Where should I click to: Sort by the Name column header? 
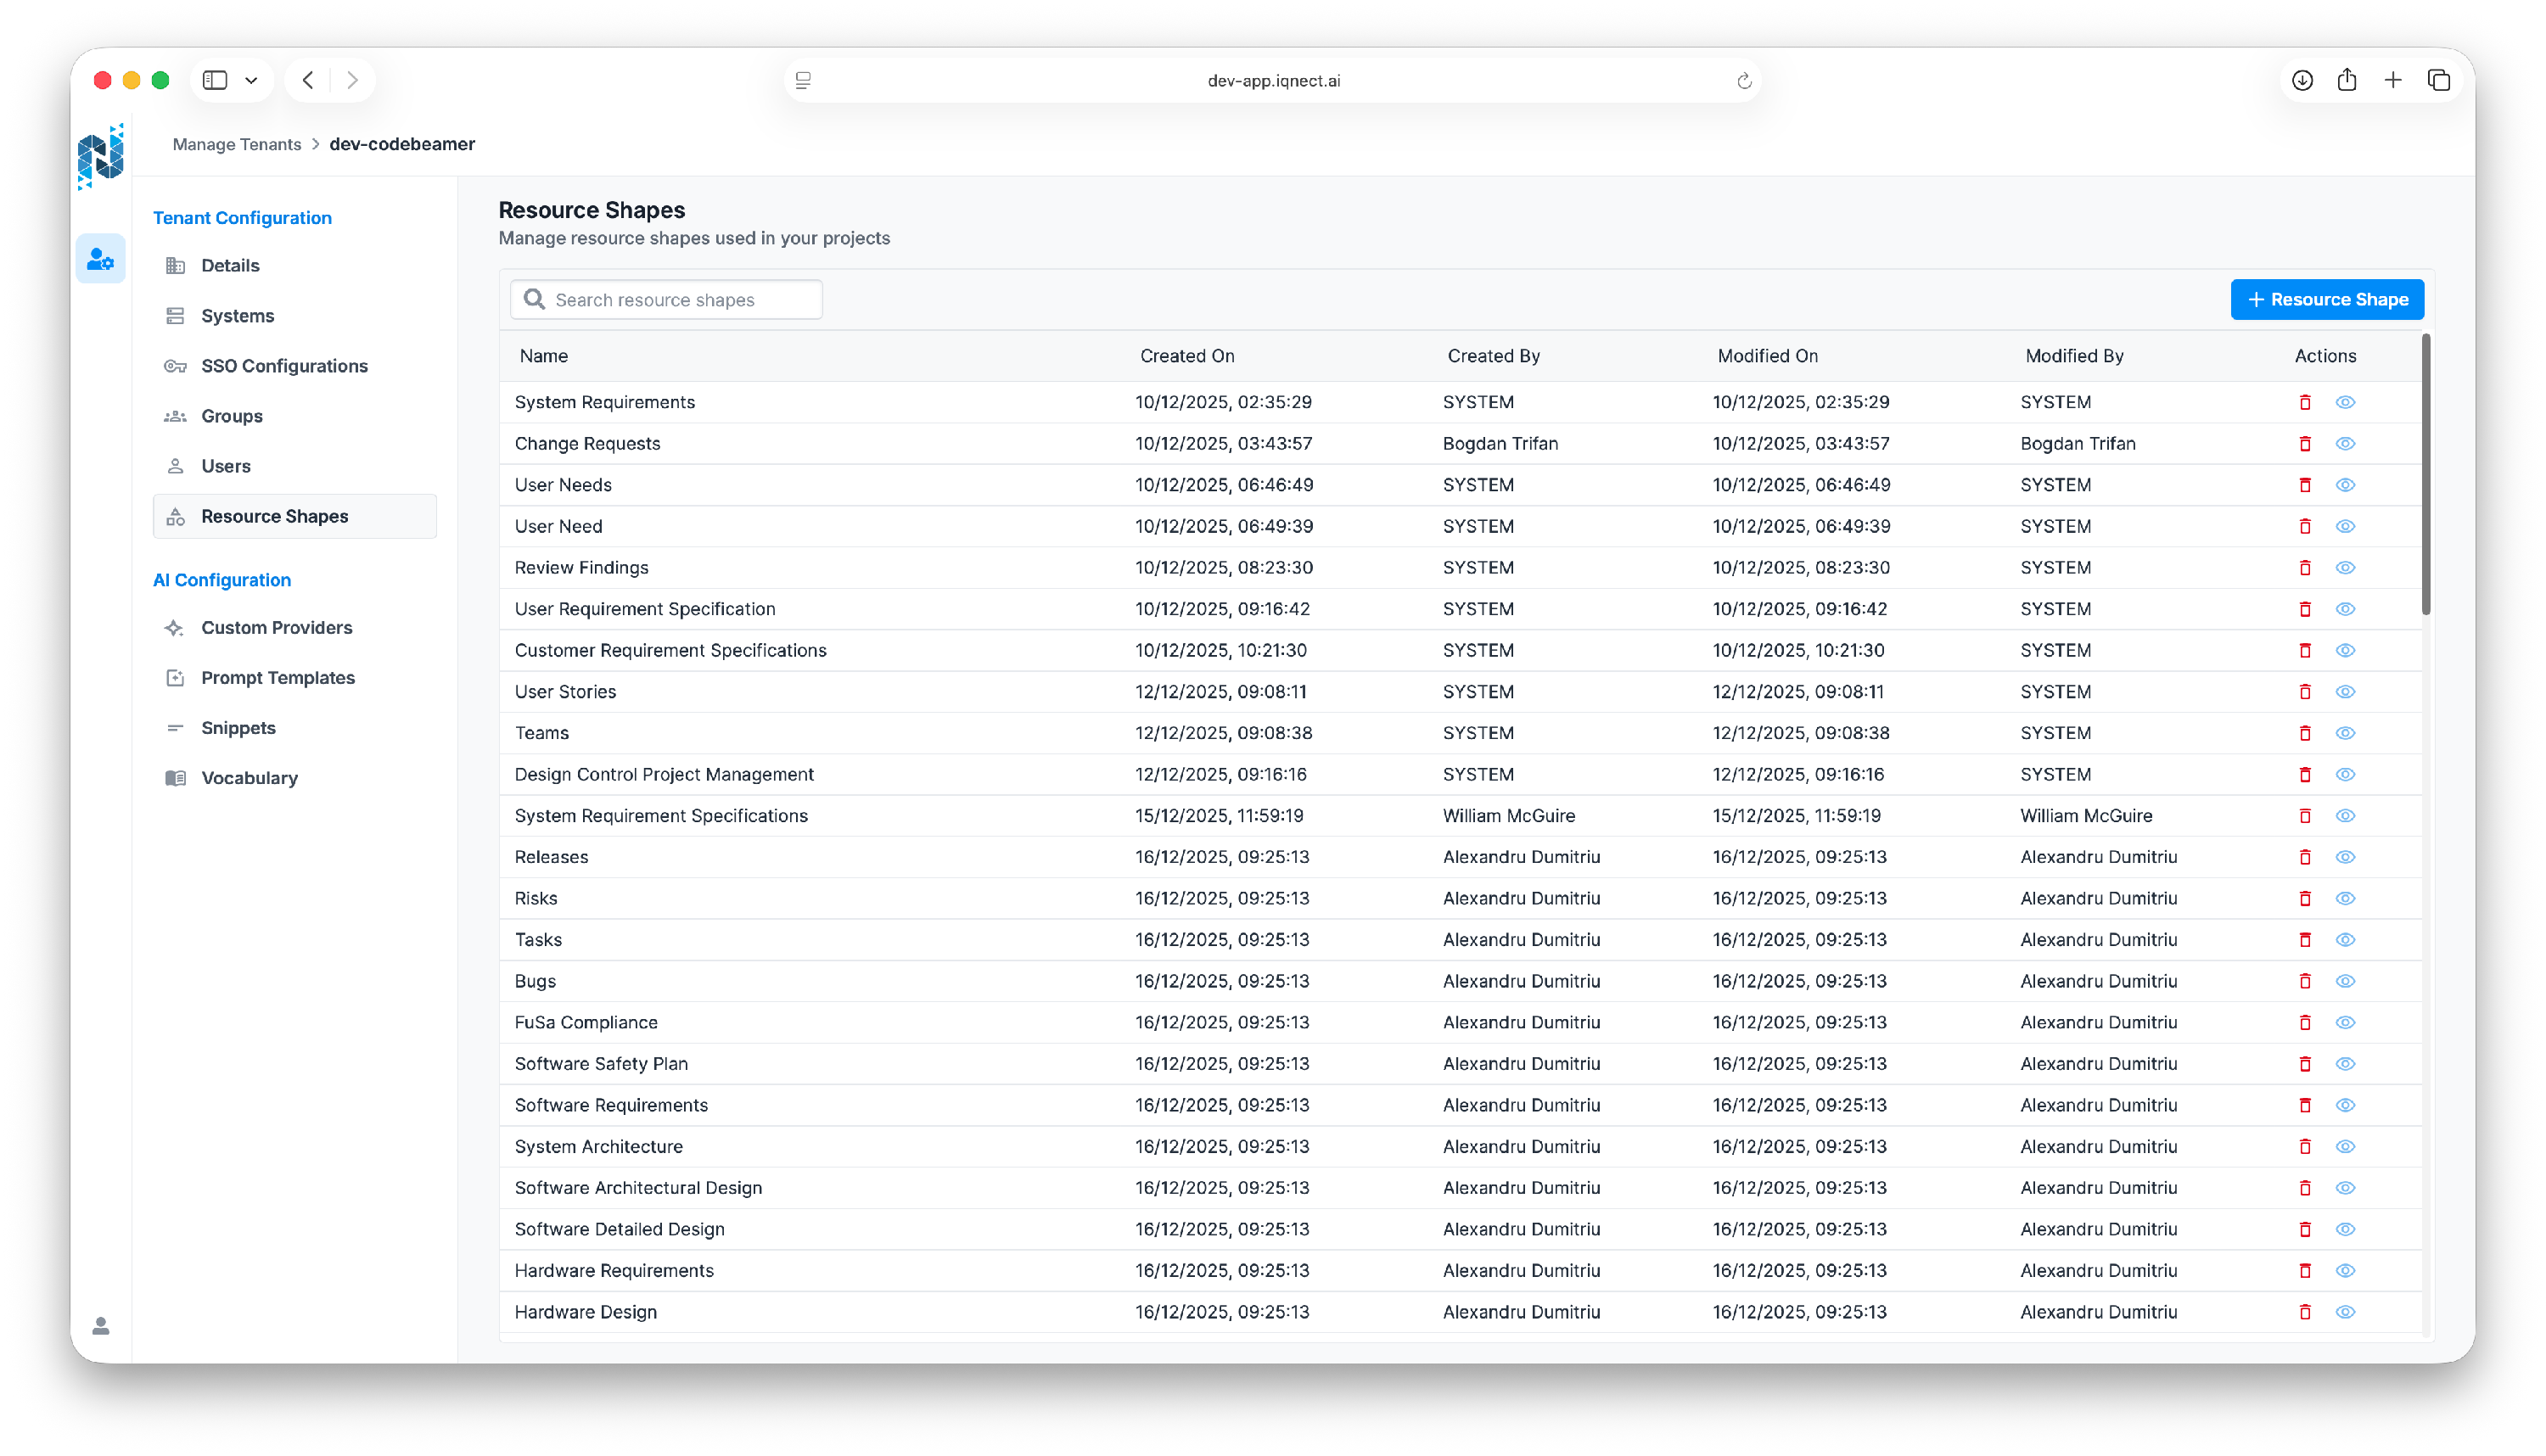(x=543, y=356)
